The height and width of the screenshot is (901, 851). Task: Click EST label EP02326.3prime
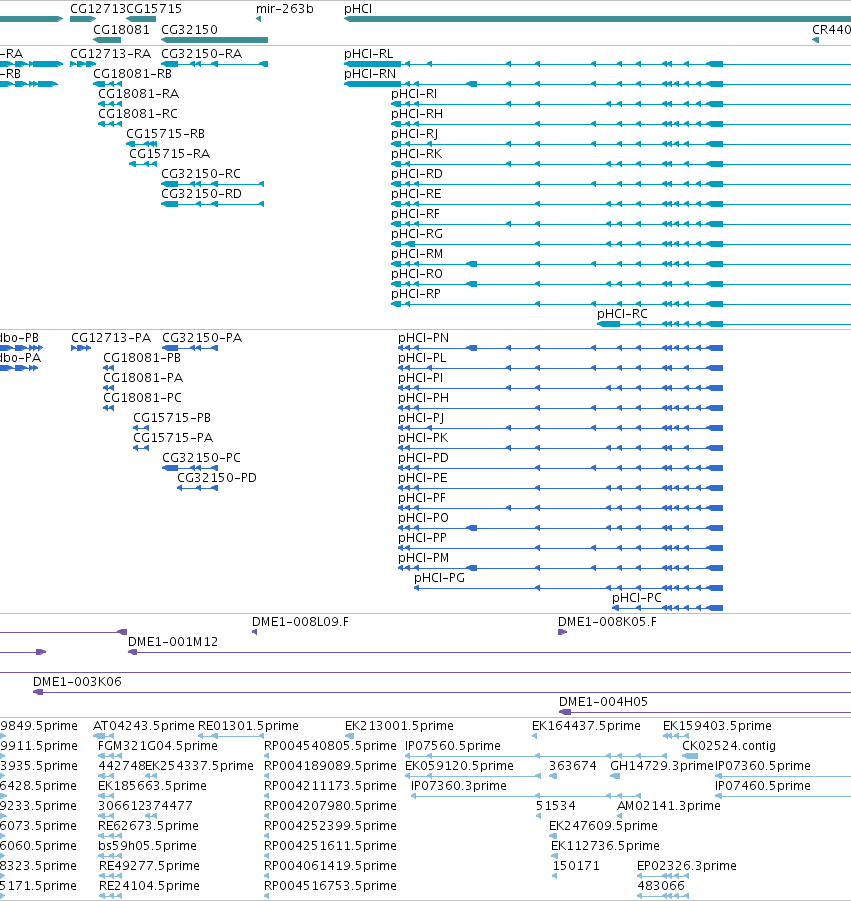pyautogui.click(x=687, y=866)
